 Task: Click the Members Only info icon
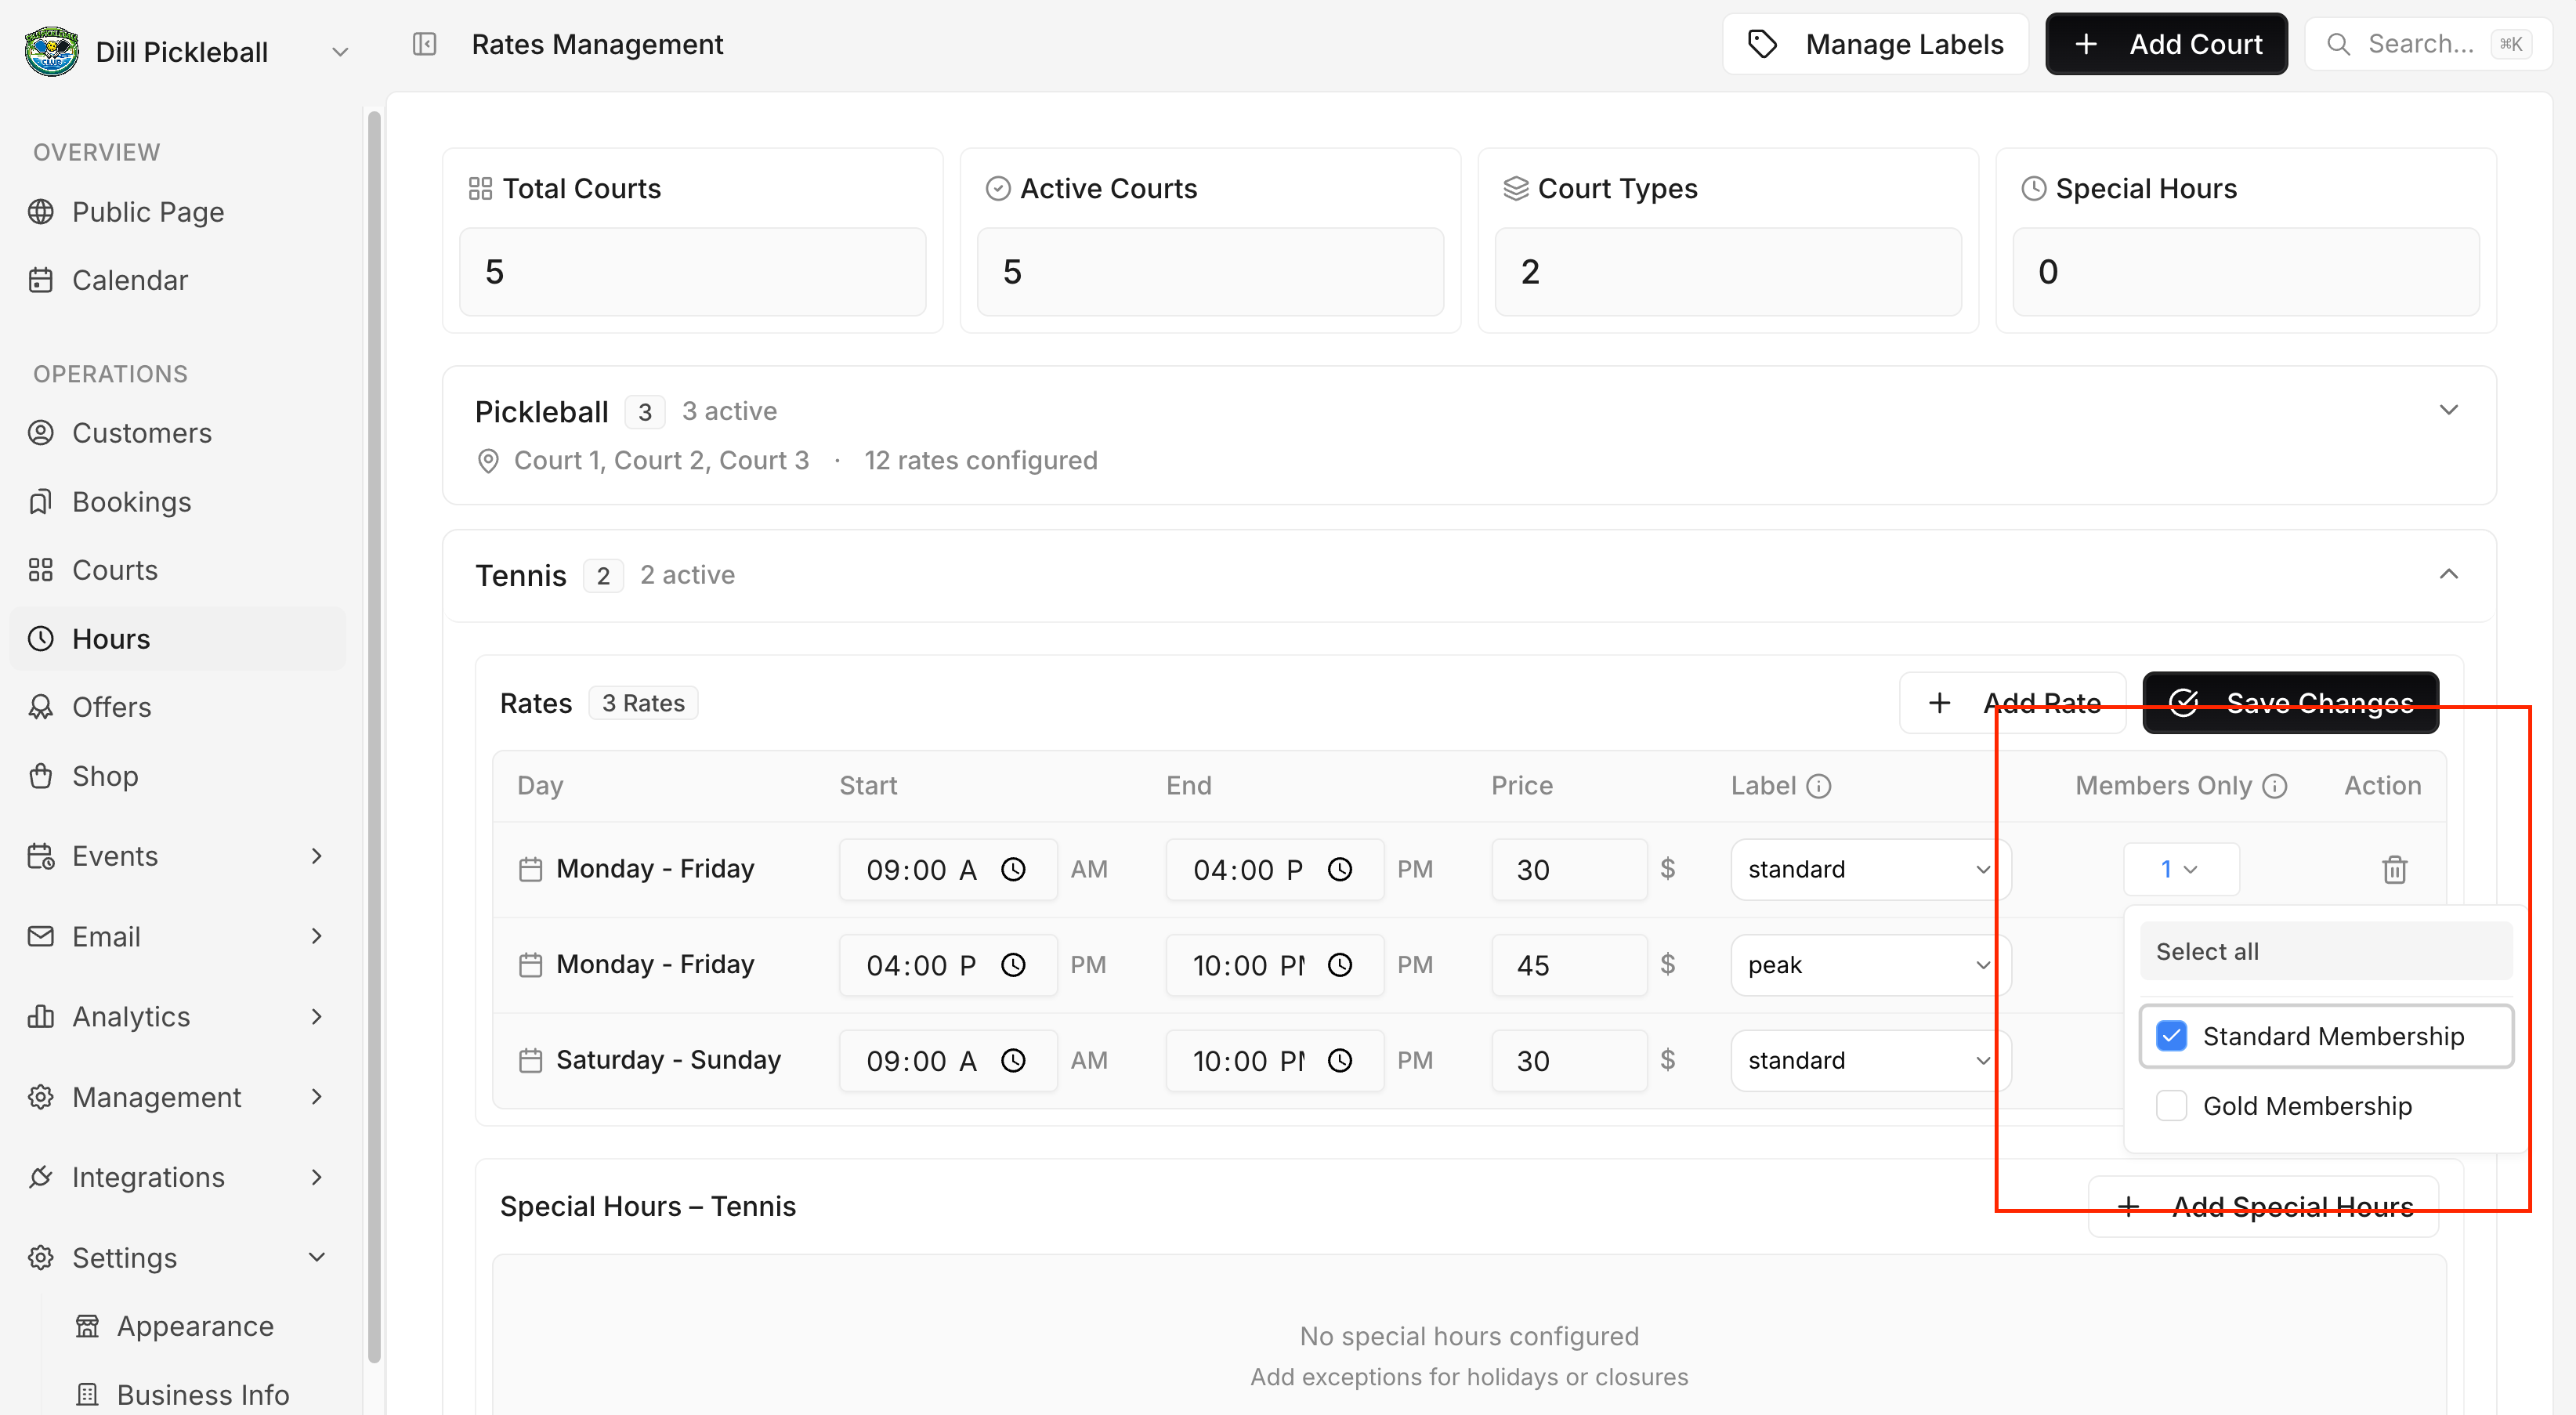(2274, 786)
